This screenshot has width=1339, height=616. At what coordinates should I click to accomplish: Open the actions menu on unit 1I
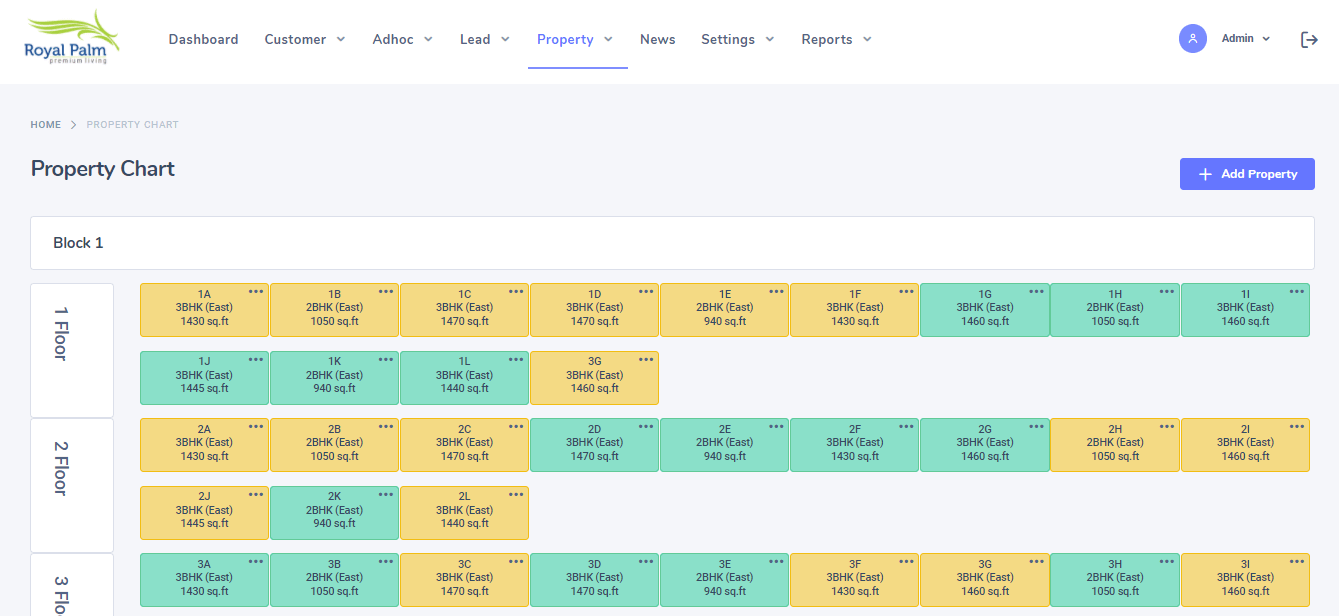coord(1295,292)
